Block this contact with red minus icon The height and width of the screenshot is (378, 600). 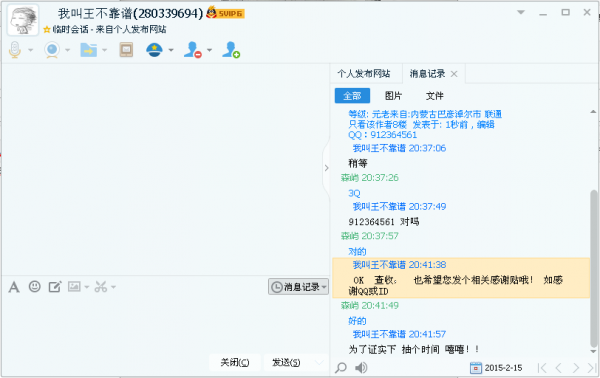click(x=192, y=50)
